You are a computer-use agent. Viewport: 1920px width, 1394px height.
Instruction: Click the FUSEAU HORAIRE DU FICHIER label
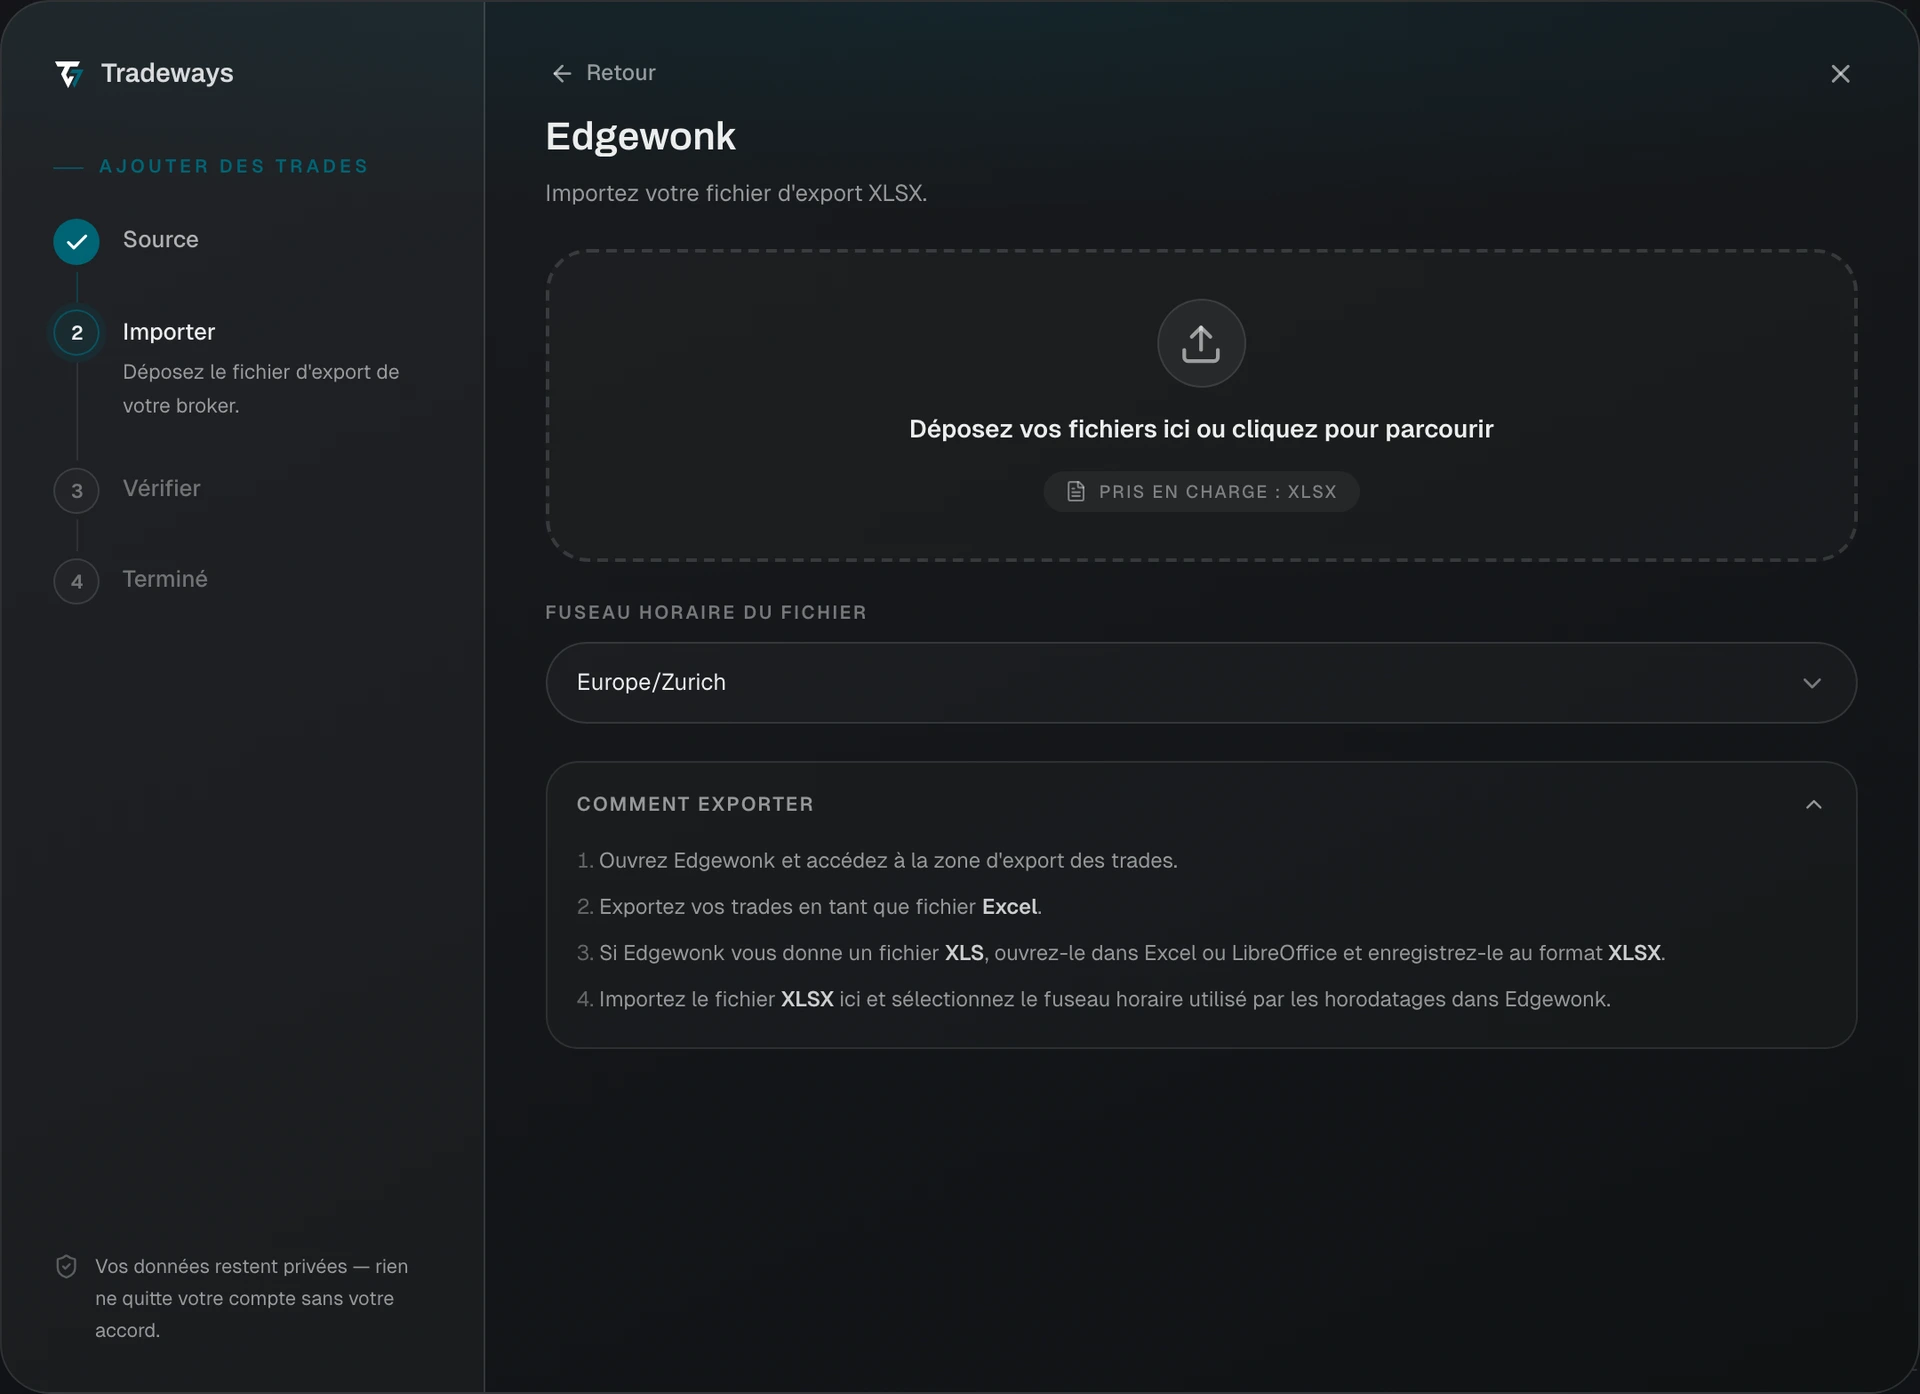point(706,612)
